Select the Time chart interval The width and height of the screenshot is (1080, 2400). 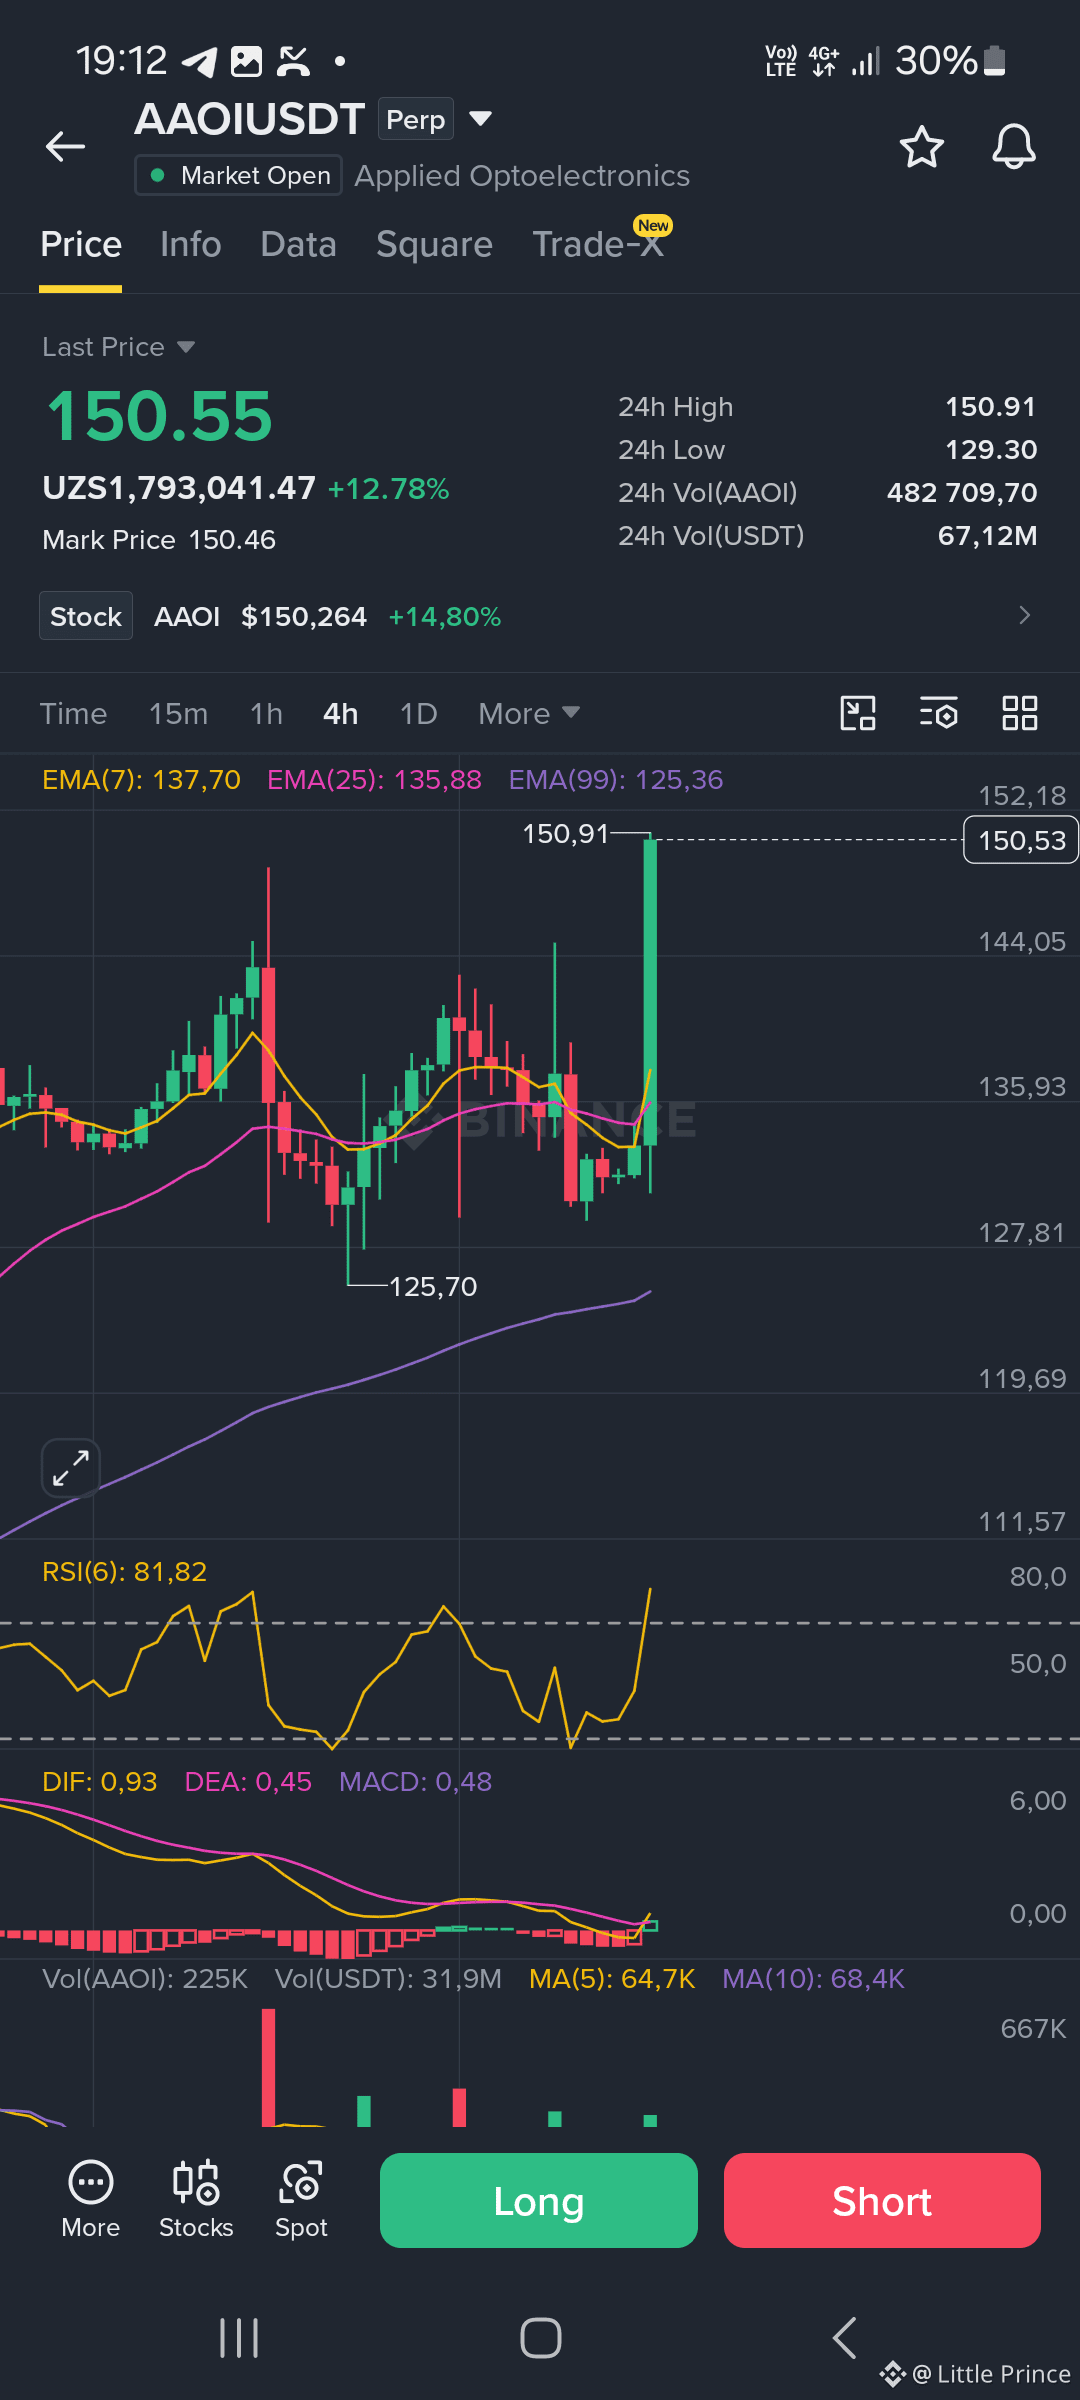(73, 713)
